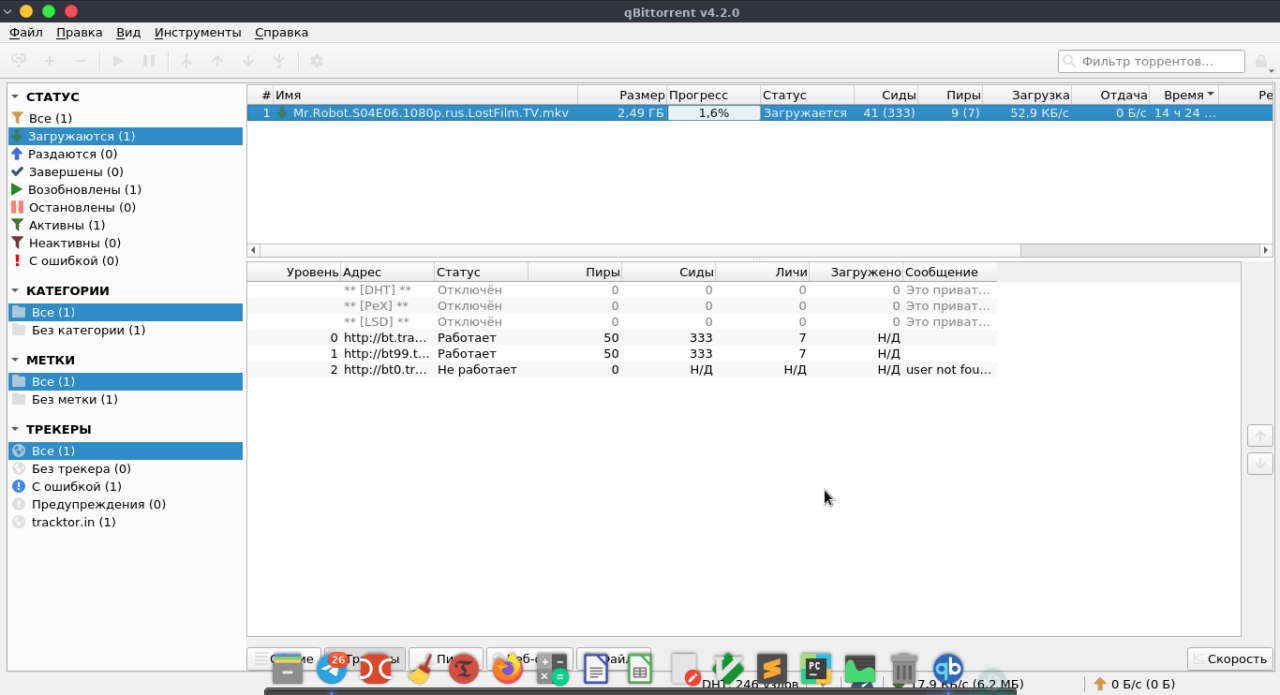Open PyCharm from the dock
Image resolution: width=1280 pixels, height=695 pixels.
[x=816, y=668]
